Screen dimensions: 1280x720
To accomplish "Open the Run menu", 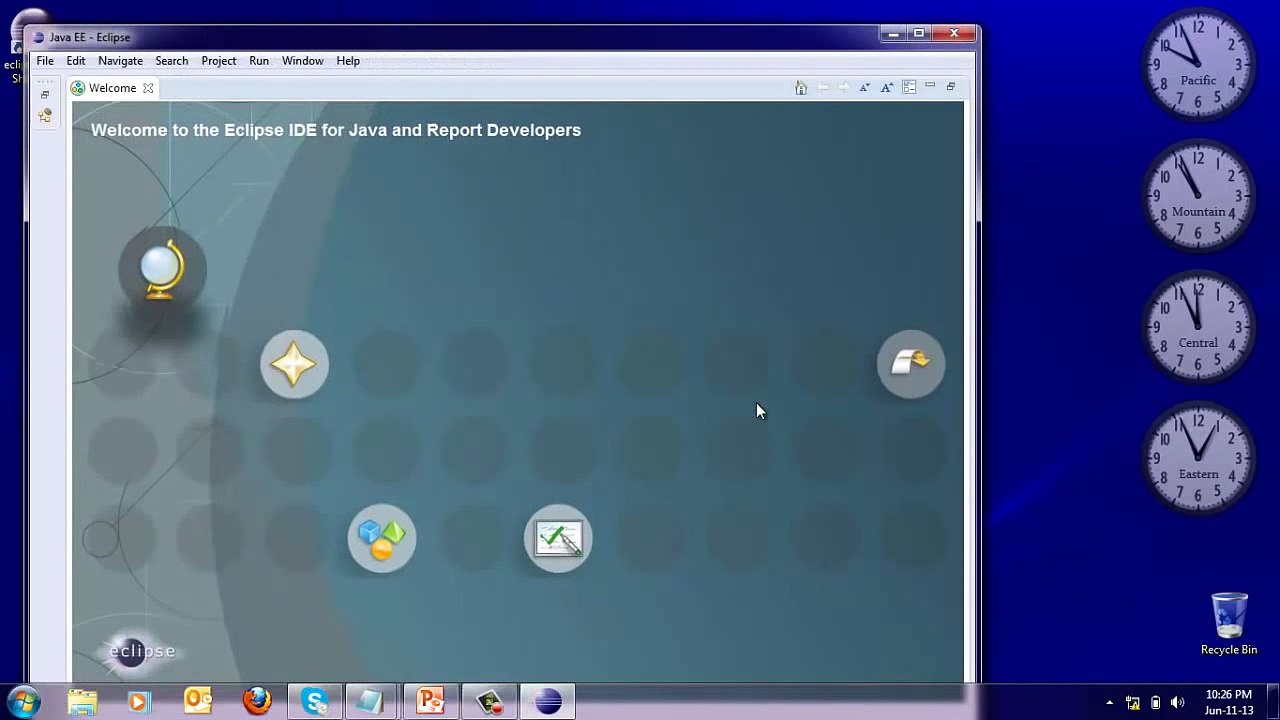I will pyautogui.click(x=259, y=61).
